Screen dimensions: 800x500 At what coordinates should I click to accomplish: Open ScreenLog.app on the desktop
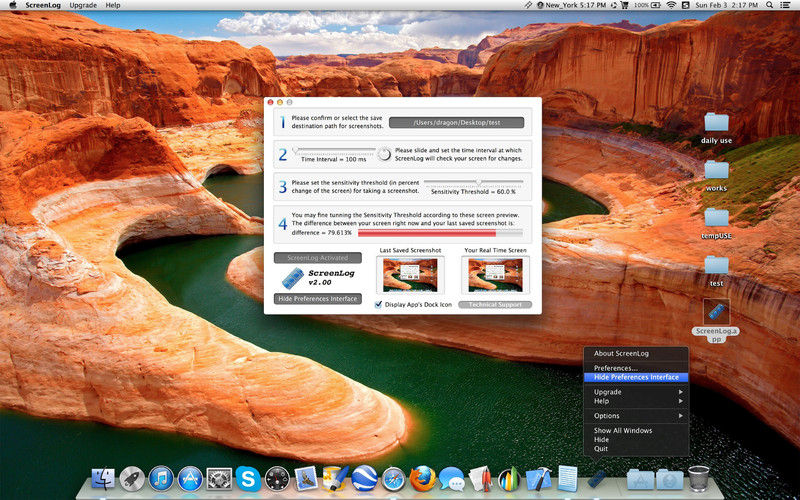click(x=716, y=312)
